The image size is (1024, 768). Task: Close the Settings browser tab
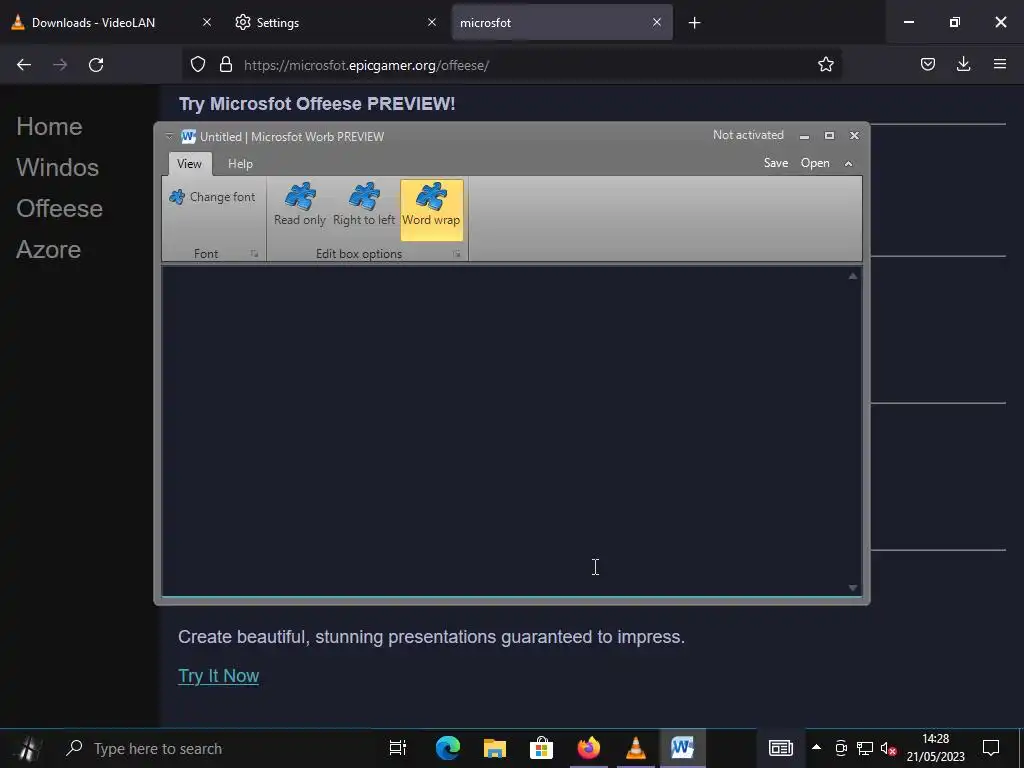(x=432, y=22)
